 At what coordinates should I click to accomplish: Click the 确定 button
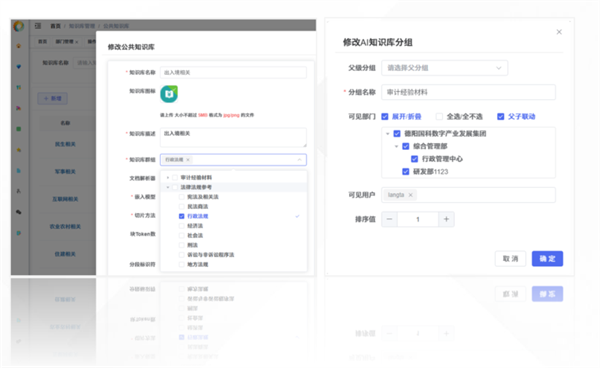[547, 259]
